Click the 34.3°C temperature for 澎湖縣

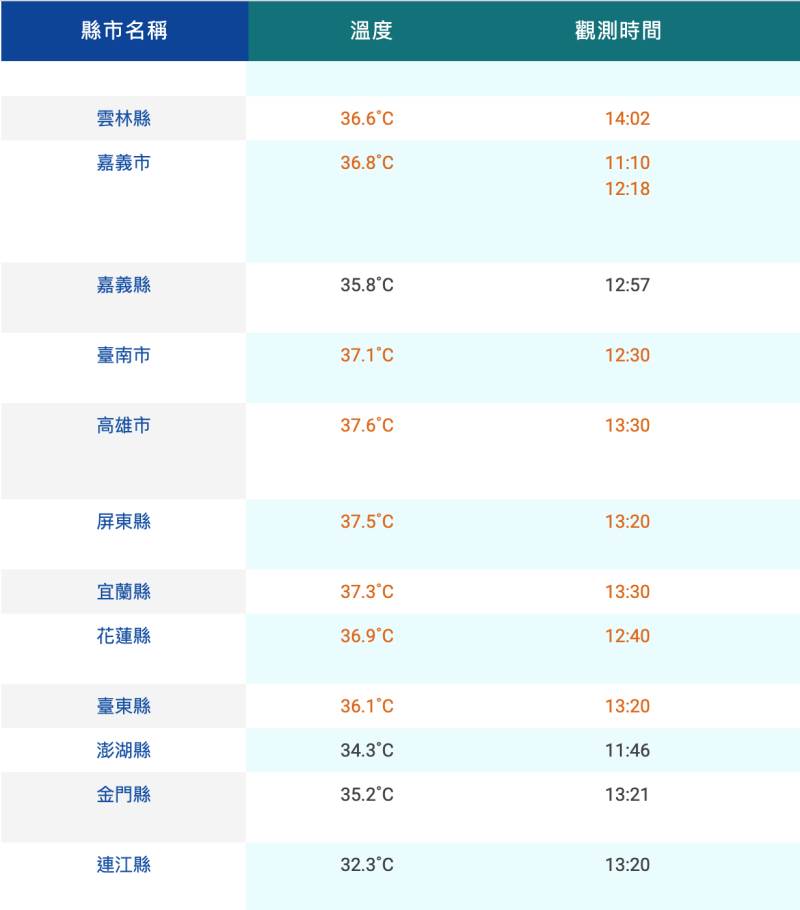367,750
